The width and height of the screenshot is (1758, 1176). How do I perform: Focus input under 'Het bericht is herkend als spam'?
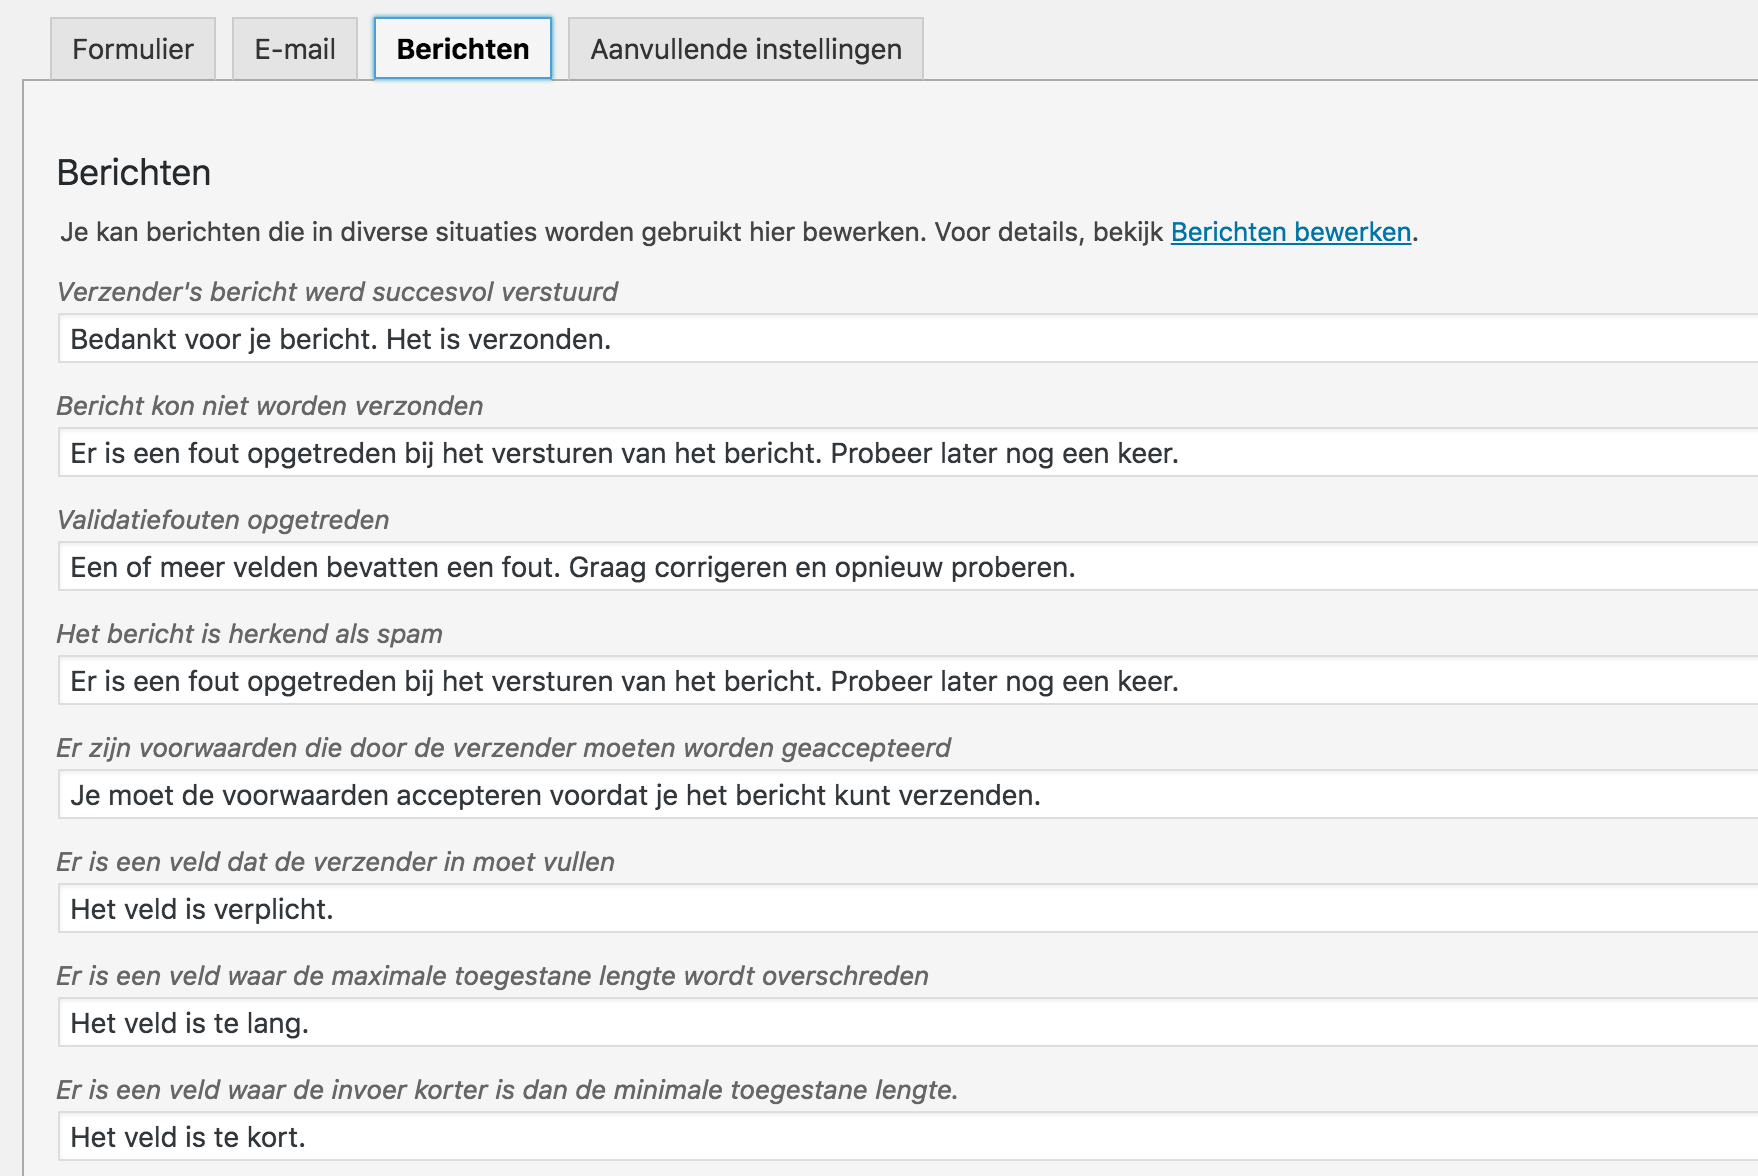click(x=900, y=681)
